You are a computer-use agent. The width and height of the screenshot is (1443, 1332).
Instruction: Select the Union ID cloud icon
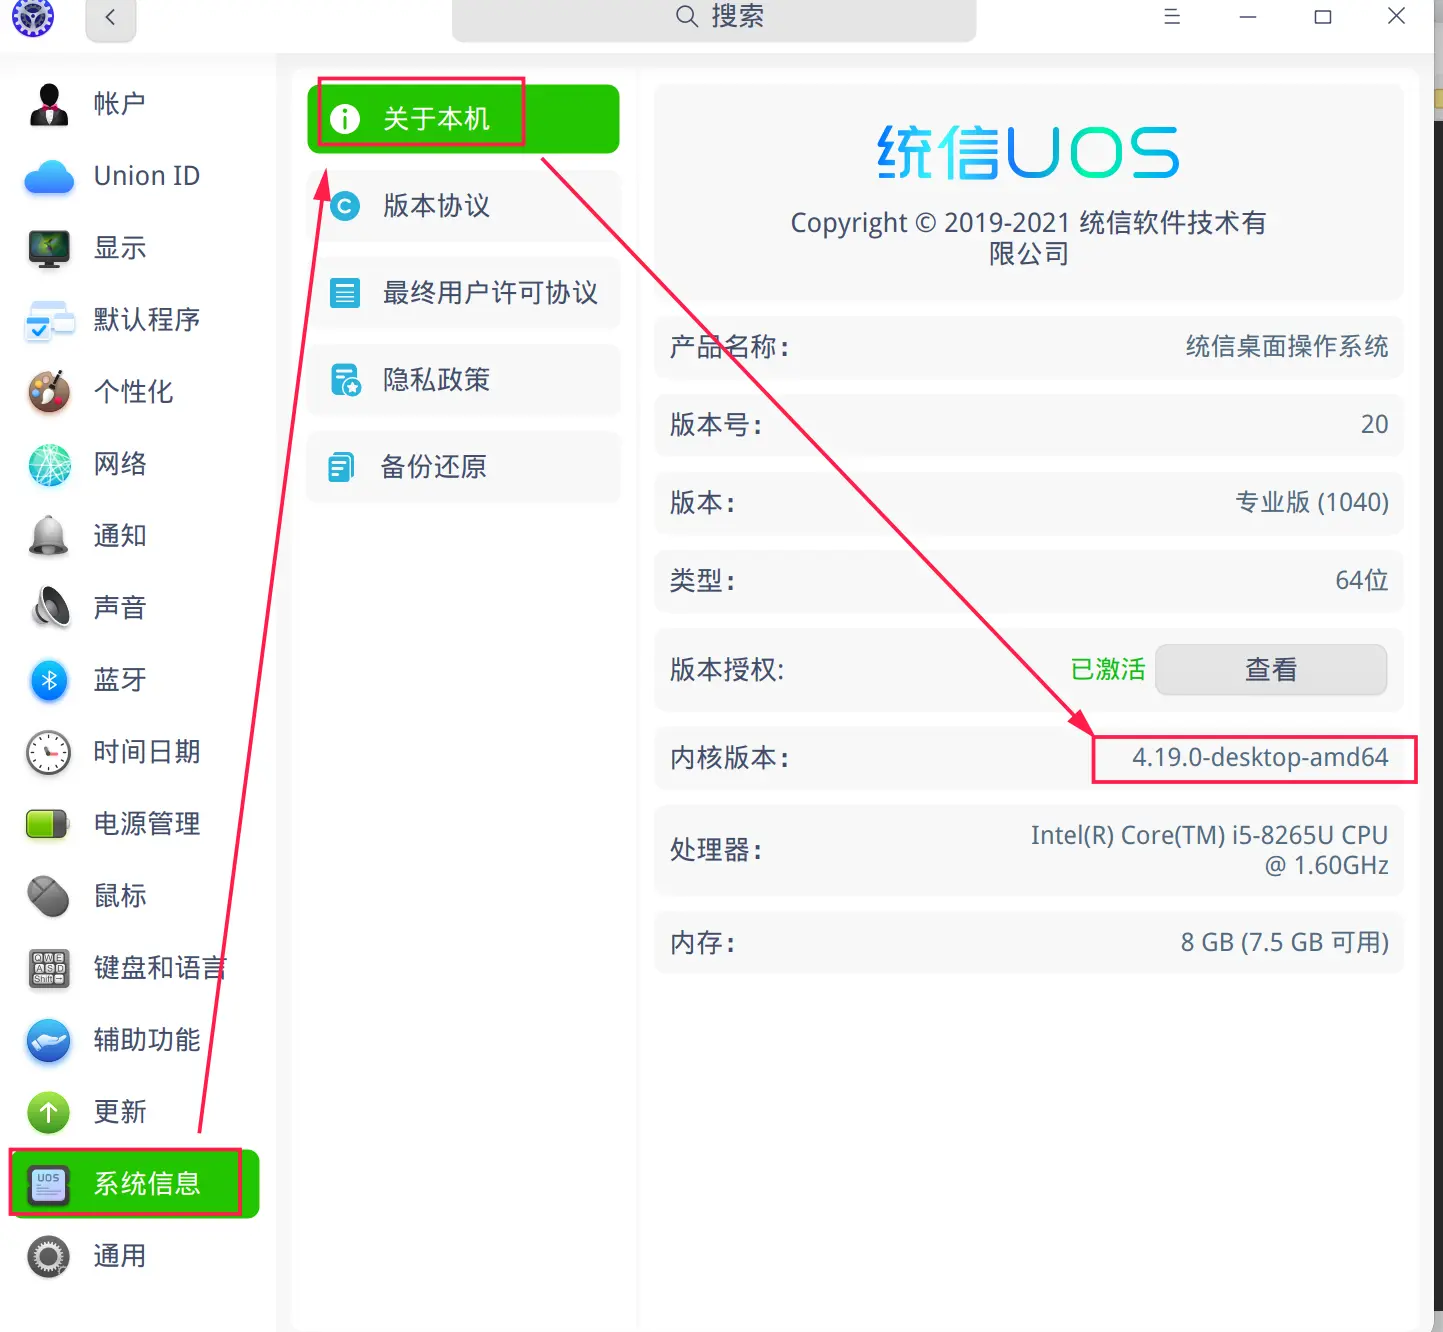[x=49, y=177]
